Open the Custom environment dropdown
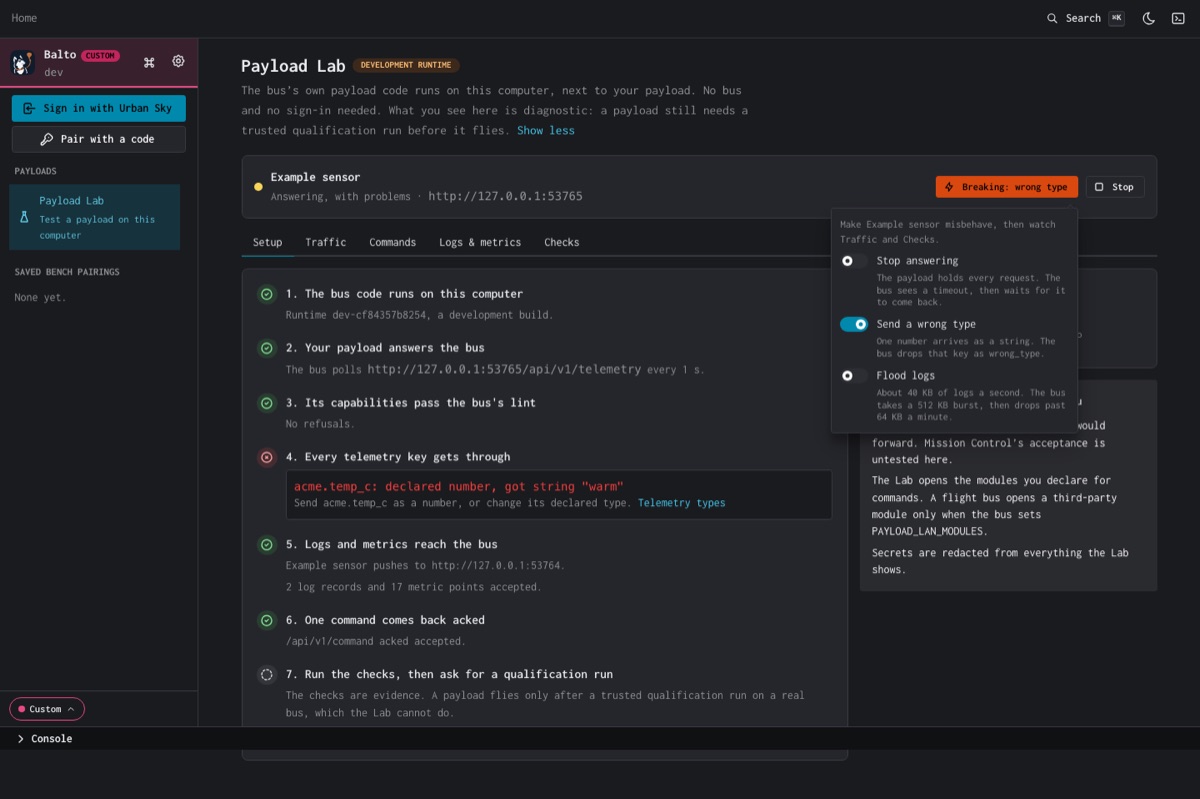This screenshot has width=1200, height=799. click(47, 709)
